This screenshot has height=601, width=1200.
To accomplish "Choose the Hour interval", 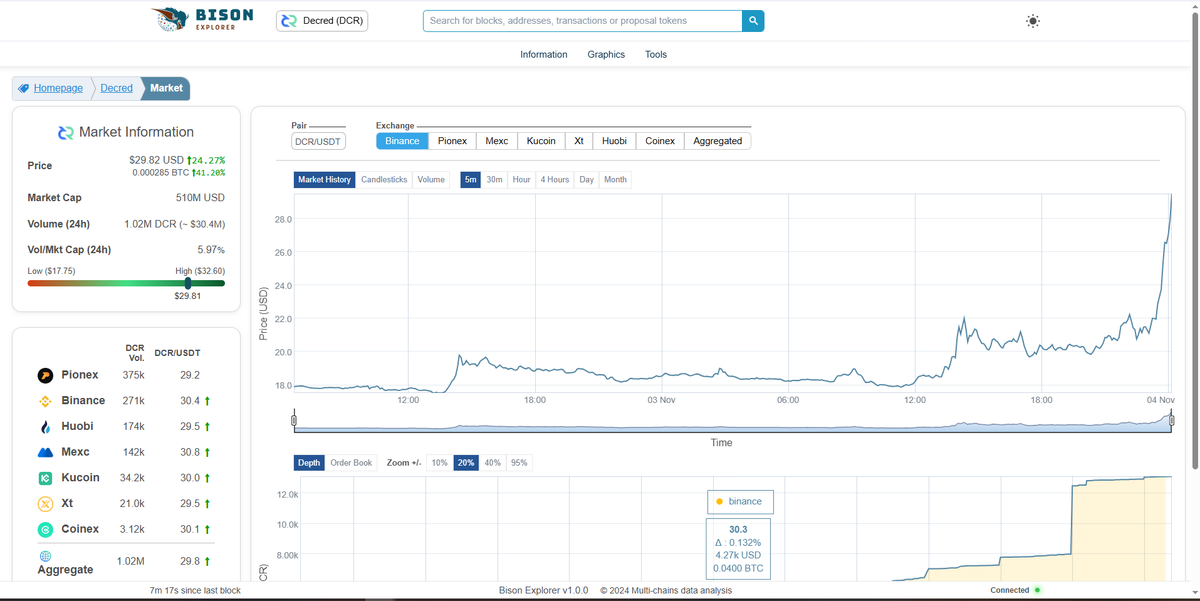I will click(521, 180).
